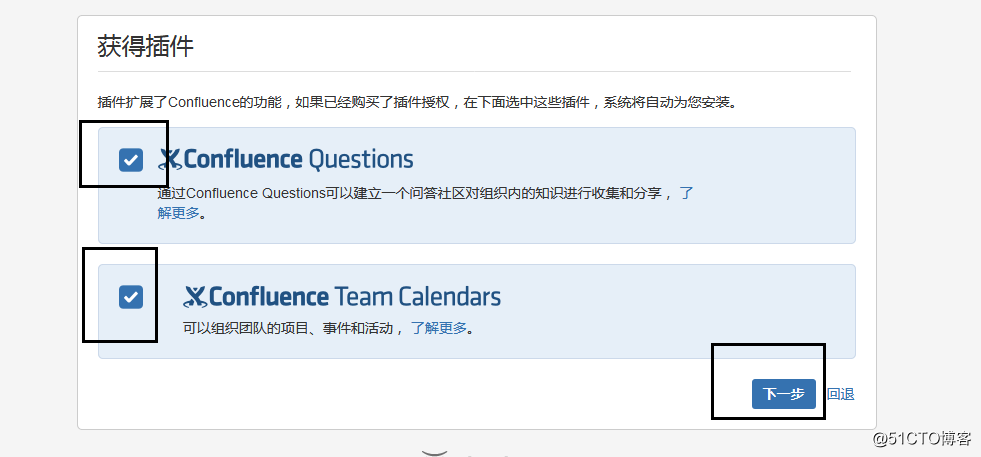
Task: Click the Confluence X icon beside Team Calendars
Action: coord(195,297)
